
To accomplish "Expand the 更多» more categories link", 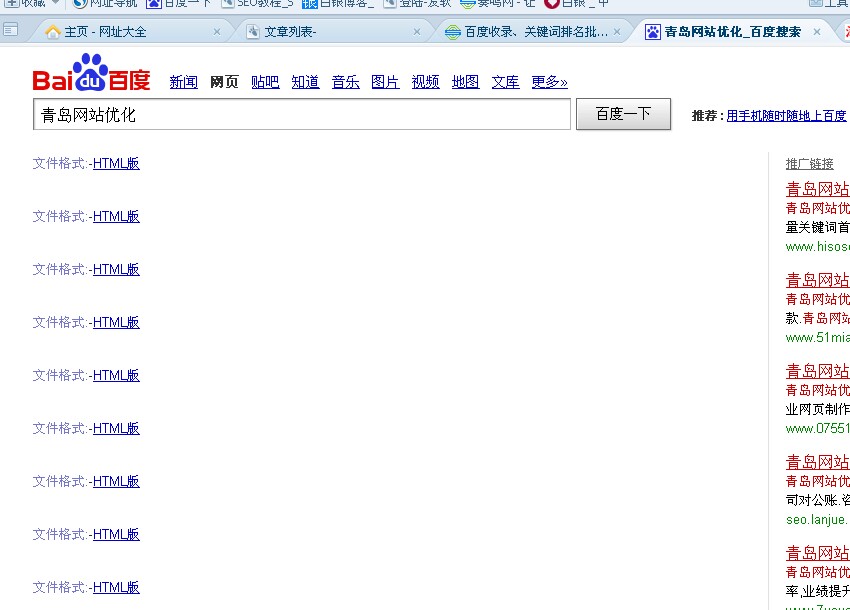I will (x=549, y=82).
